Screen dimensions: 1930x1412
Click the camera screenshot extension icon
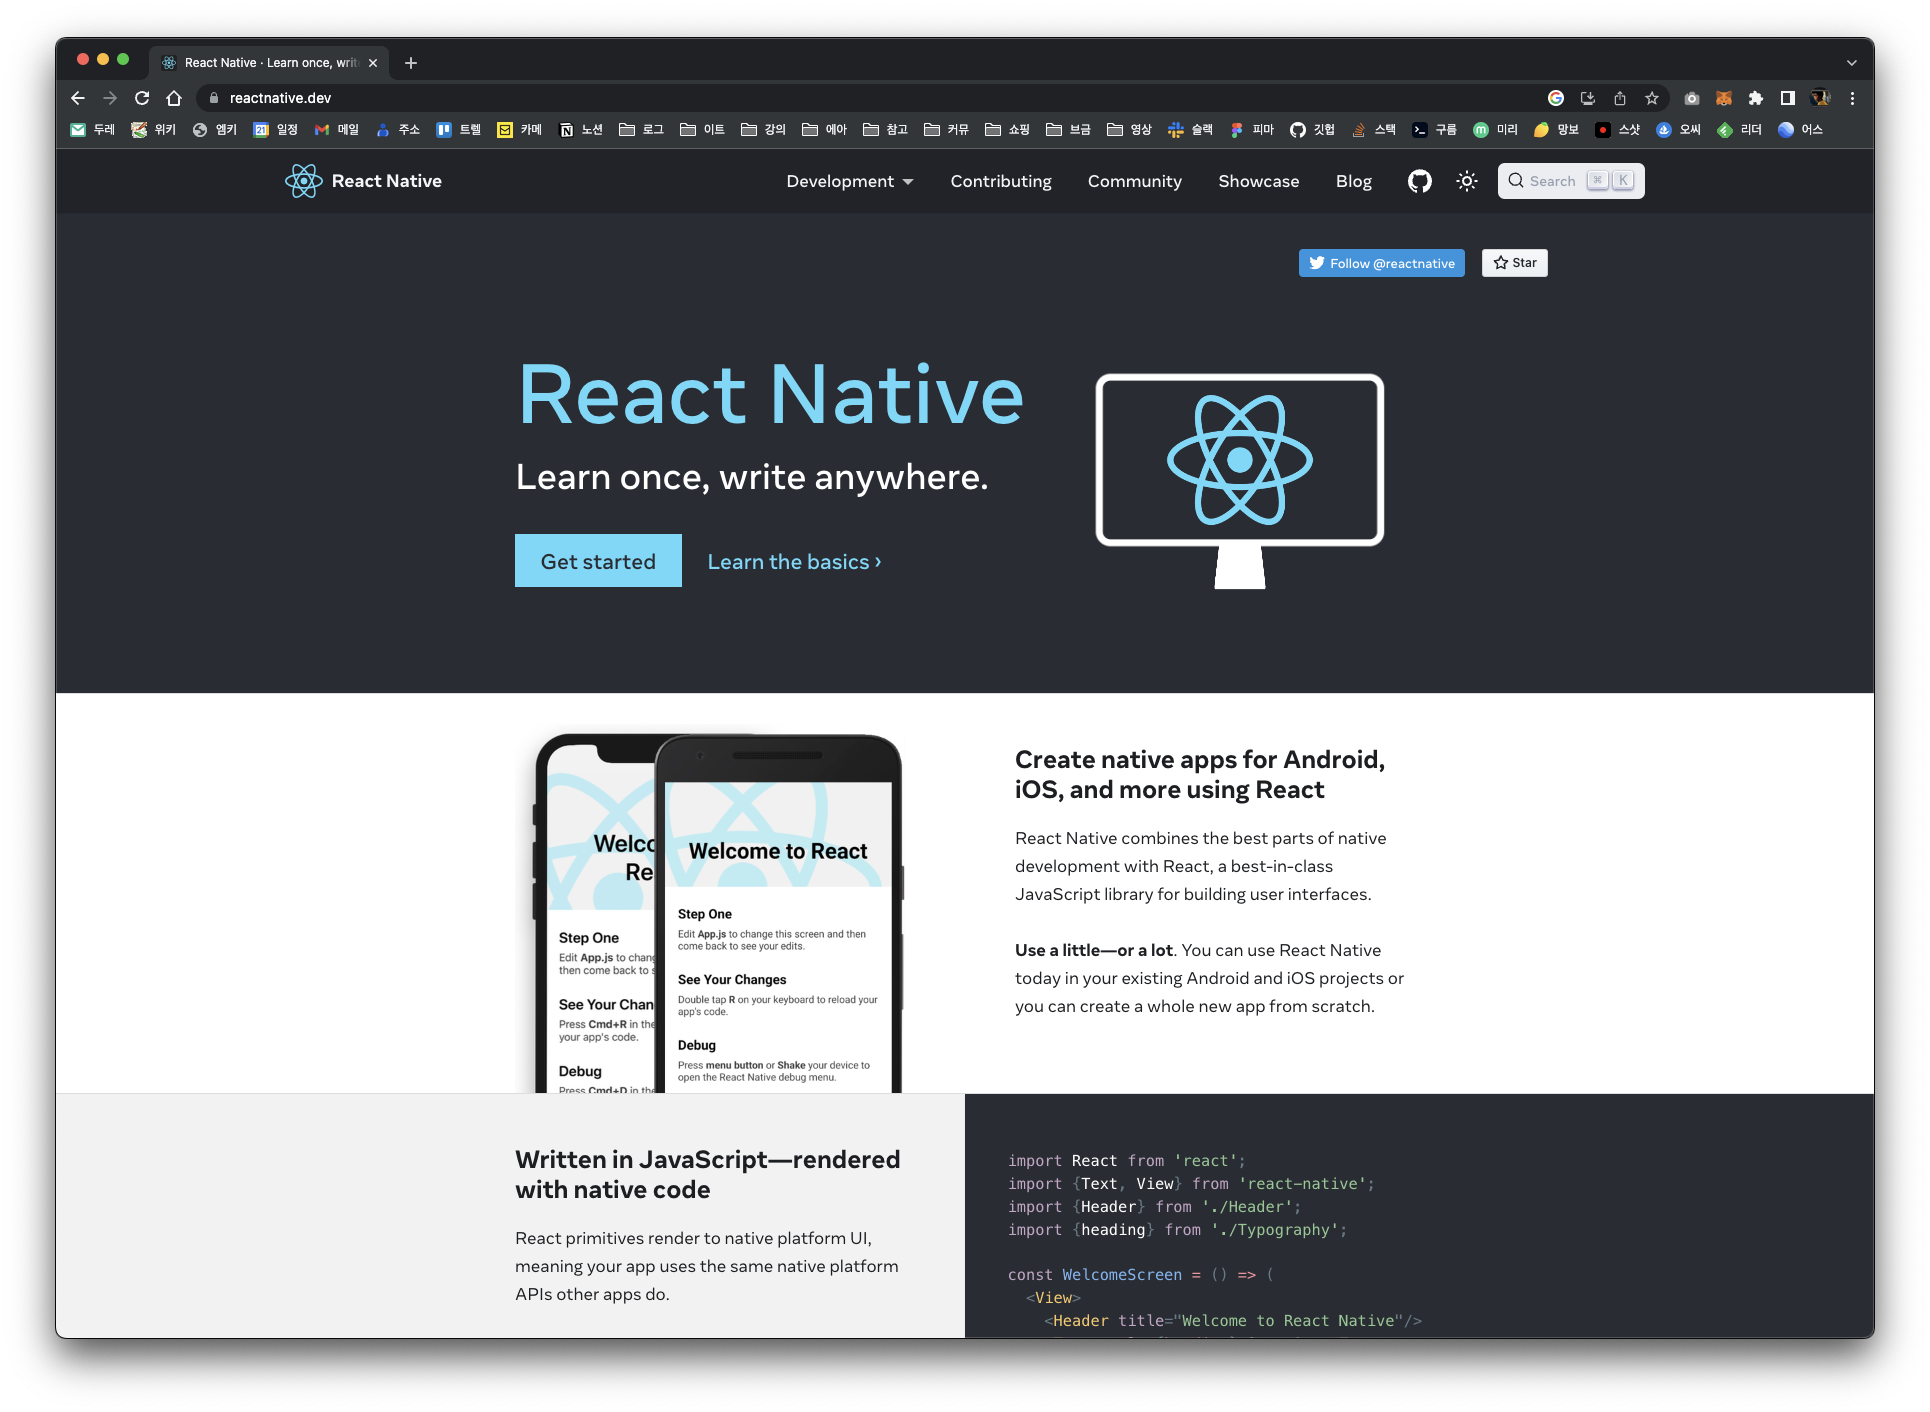(x=1692, y=98)
